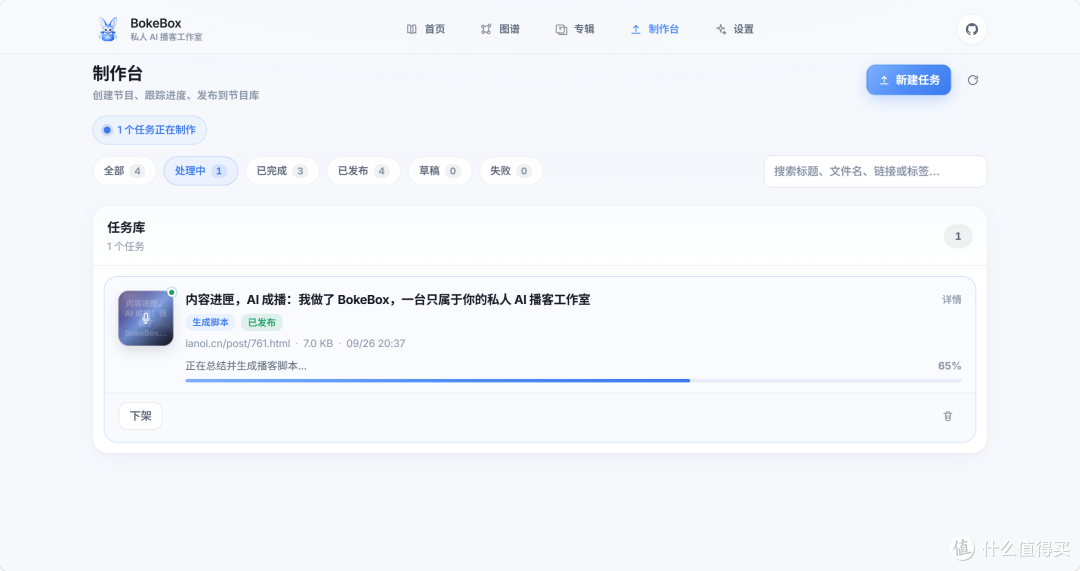The width and height of the screenshot is (1080, 571).
Task: Open 详情 details of the task
Action: pos(952,300)
